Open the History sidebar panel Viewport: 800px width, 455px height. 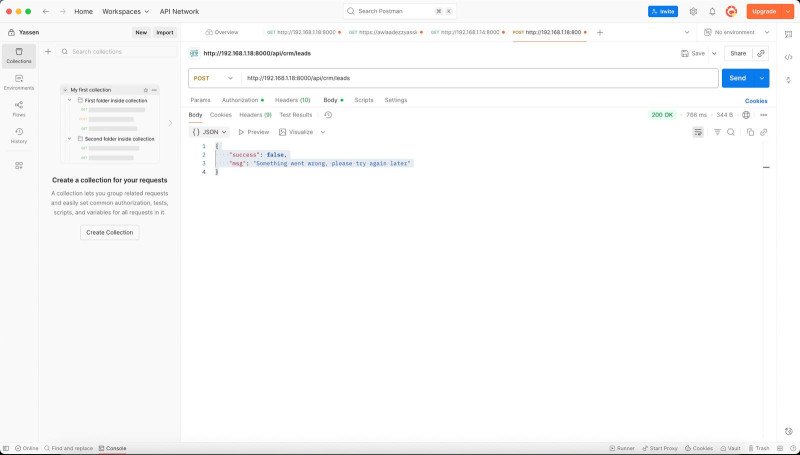(x=18, y=134)
